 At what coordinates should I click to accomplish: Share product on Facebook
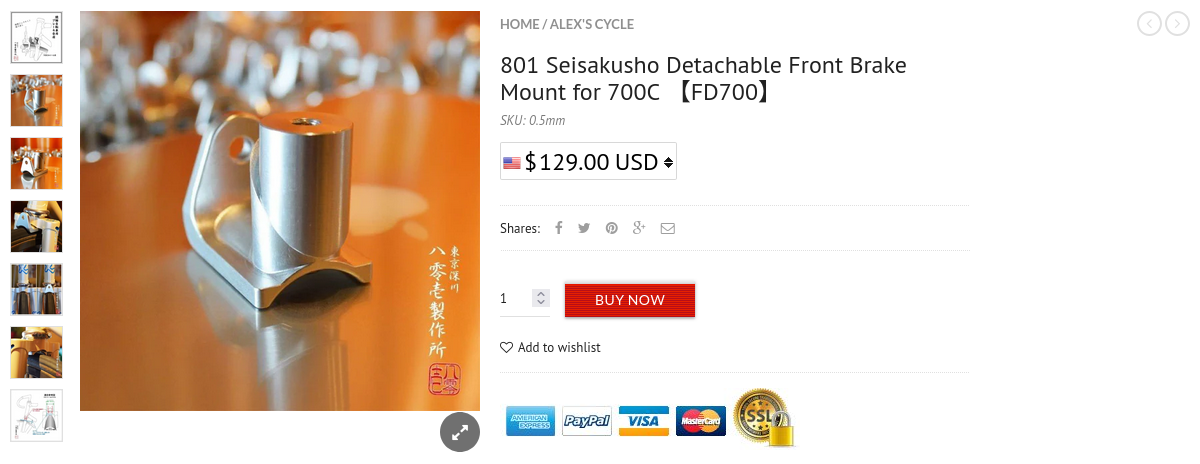tap(559, 228)
